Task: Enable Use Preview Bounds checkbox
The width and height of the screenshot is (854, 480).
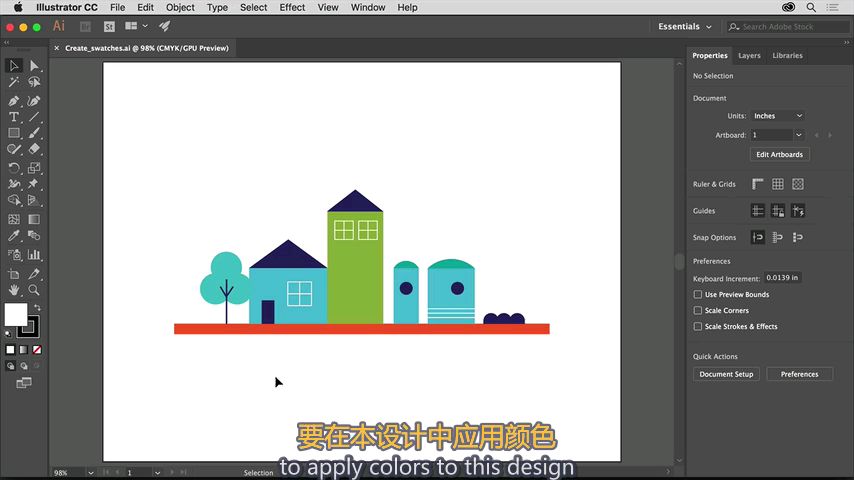Action: (698, 295)
